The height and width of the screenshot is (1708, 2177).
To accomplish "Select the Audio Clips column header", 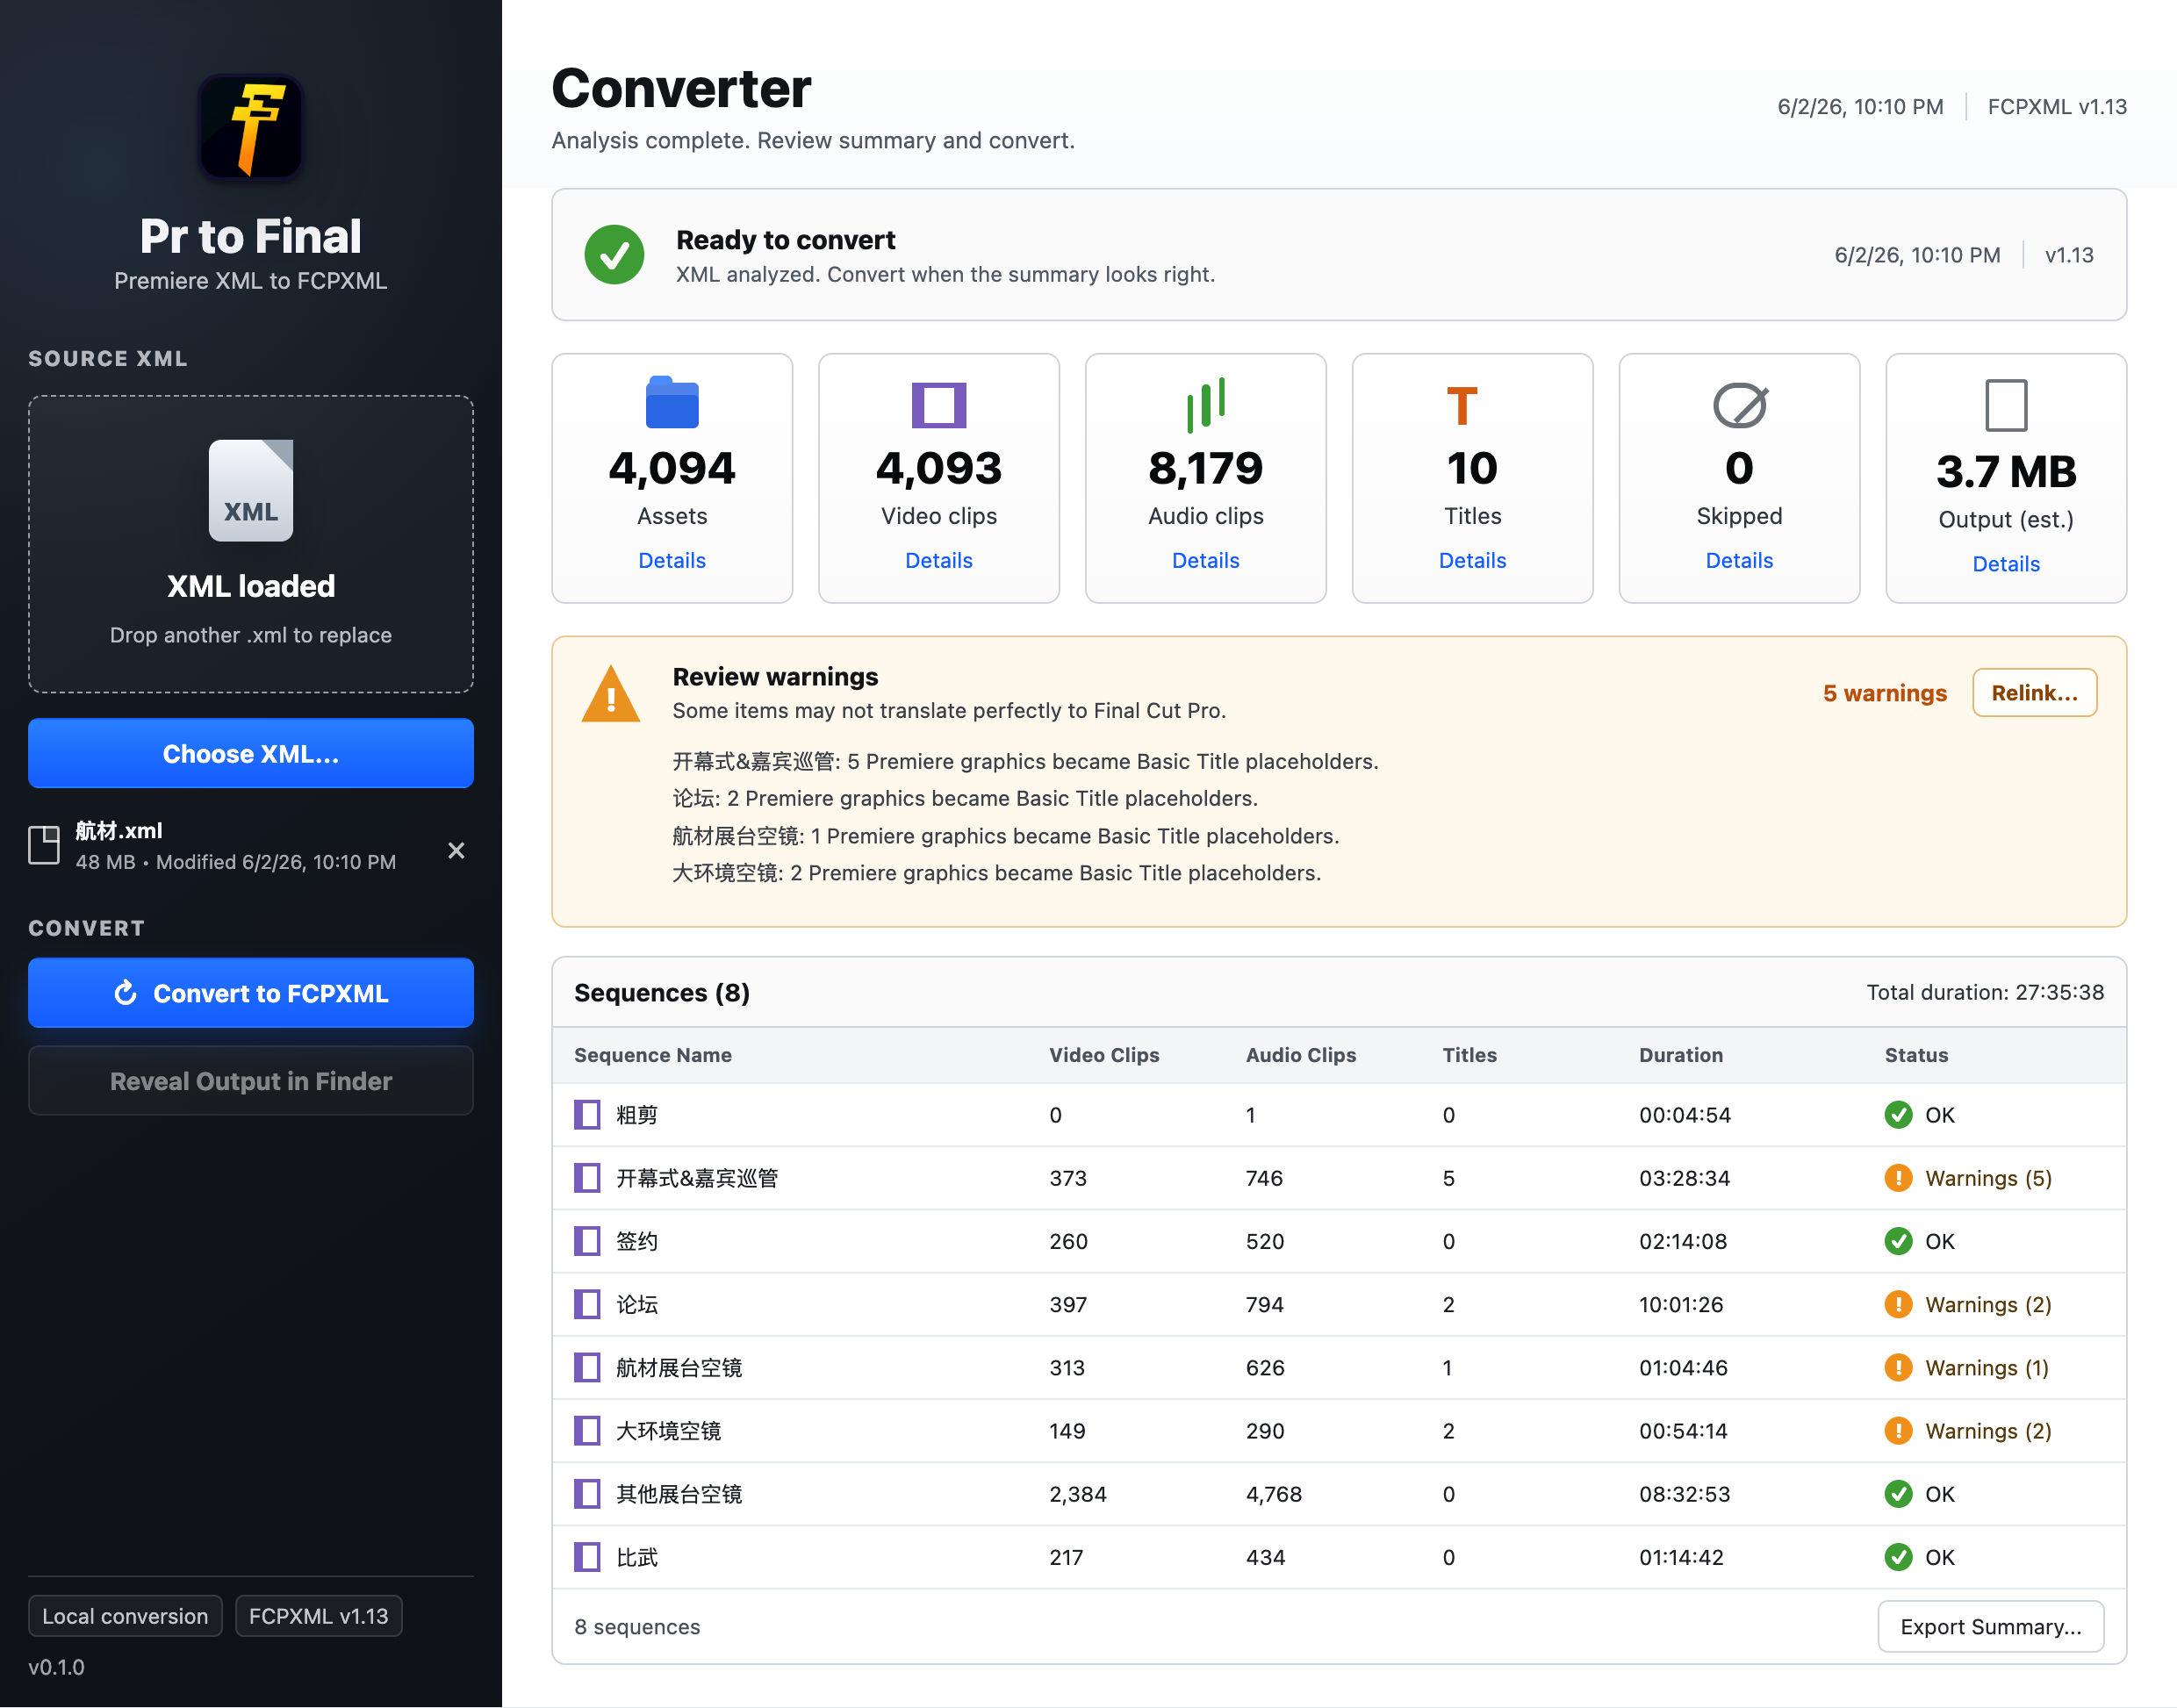I will click(1301, 1054).
